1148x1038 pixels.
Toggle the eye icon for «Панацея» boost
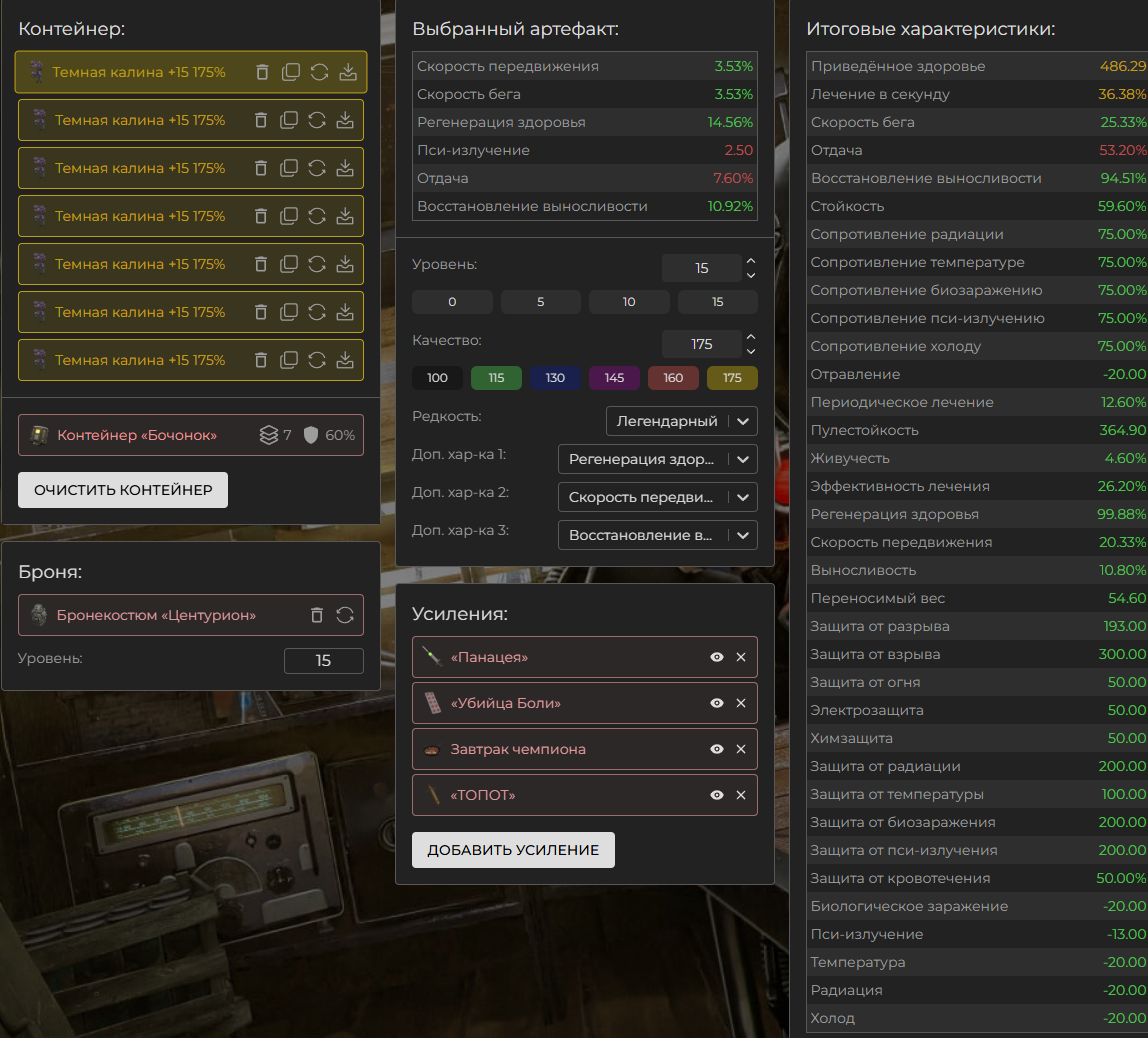tap(716, 657)
